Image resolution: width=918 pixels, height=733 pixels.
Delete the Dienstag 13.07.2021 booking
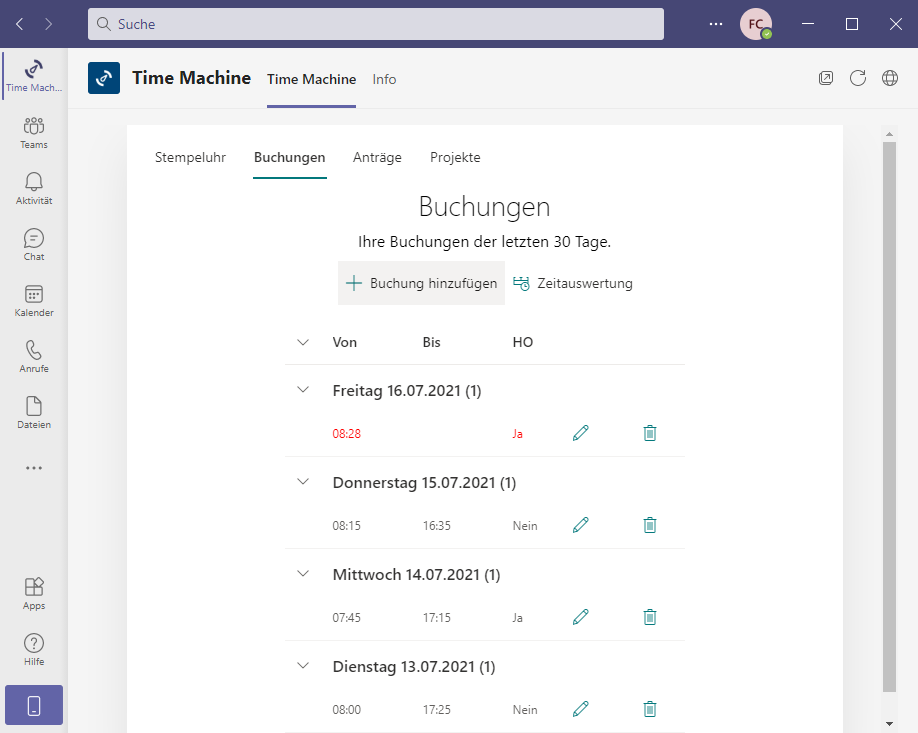pos(650,709)
